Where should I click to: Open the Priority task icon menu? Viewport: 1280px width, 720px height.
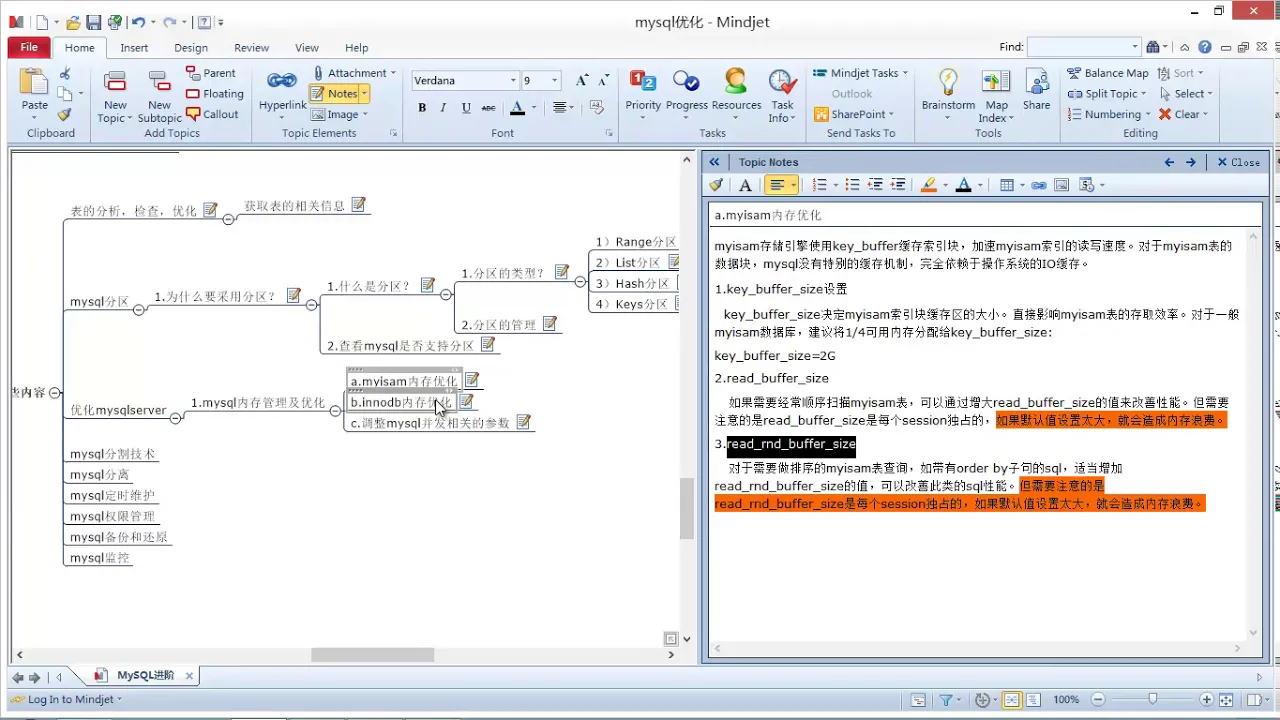click(643, 95)
